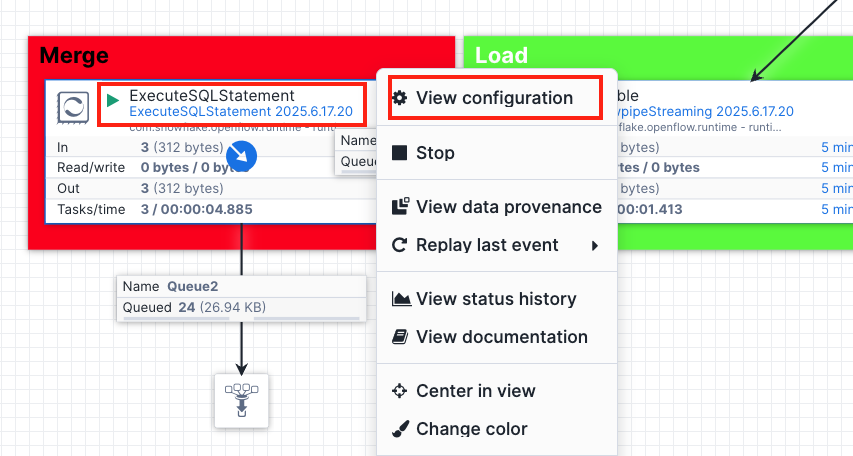Click the Merge process group title

[74, 56]
